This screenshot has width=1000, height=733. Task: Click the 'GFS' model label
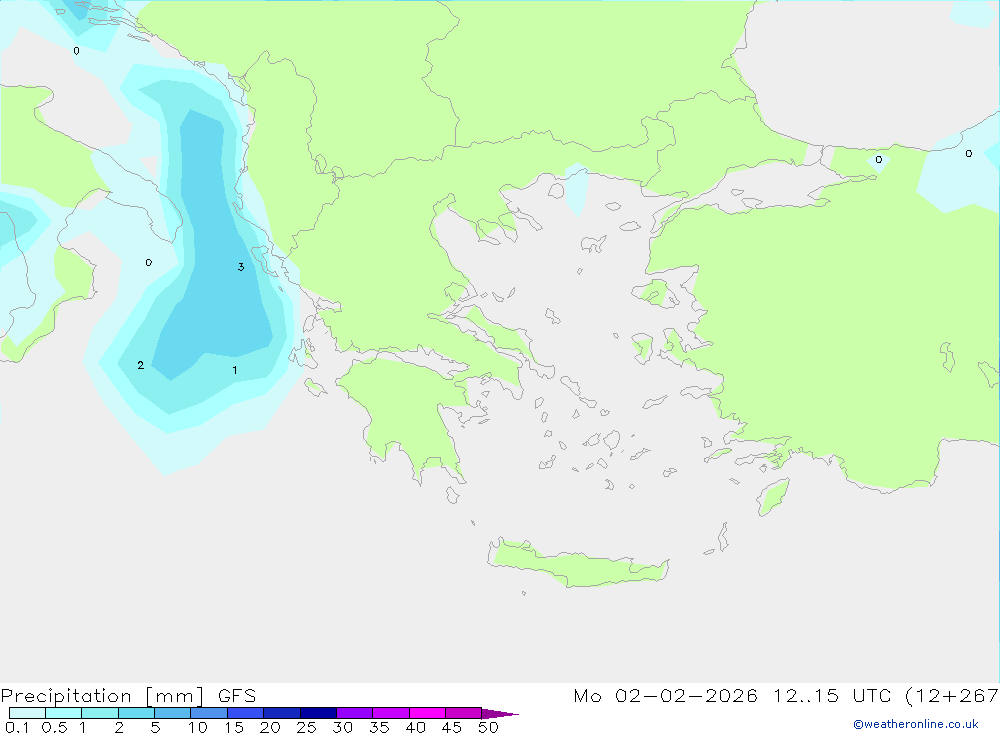(x=237, y=696)
